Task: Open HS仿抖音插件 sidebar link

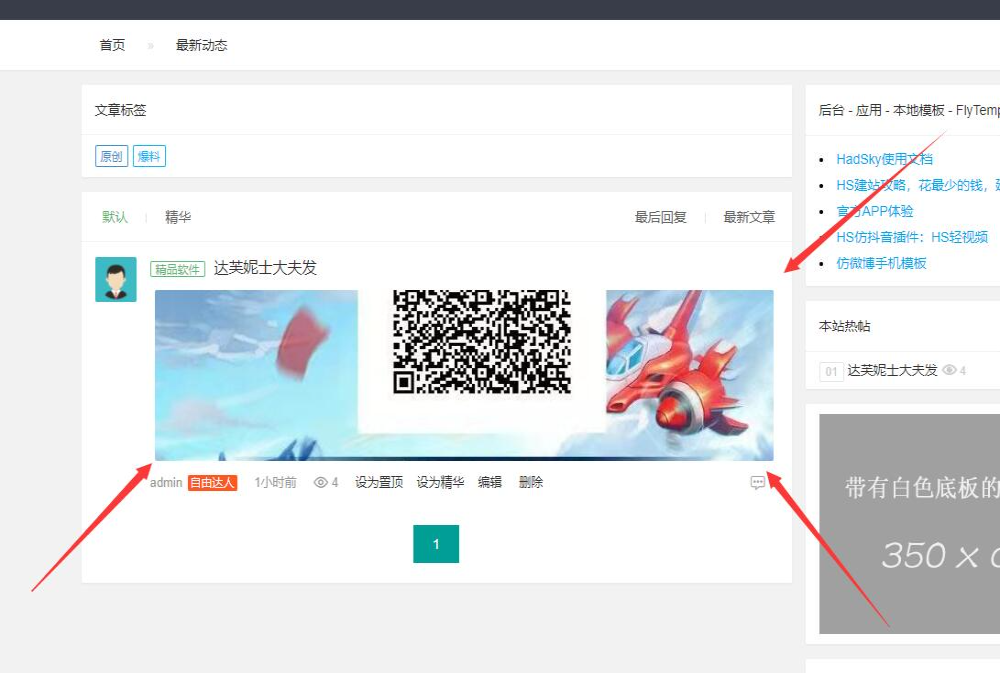Action: coord(912,238)
